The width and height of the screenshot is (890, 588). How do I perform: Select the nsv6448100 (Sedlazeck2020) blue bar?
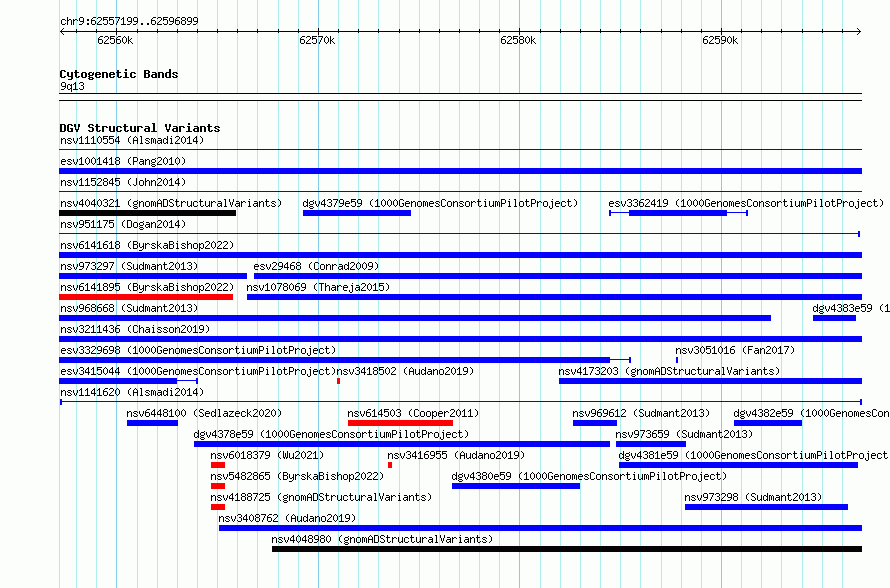152,423
